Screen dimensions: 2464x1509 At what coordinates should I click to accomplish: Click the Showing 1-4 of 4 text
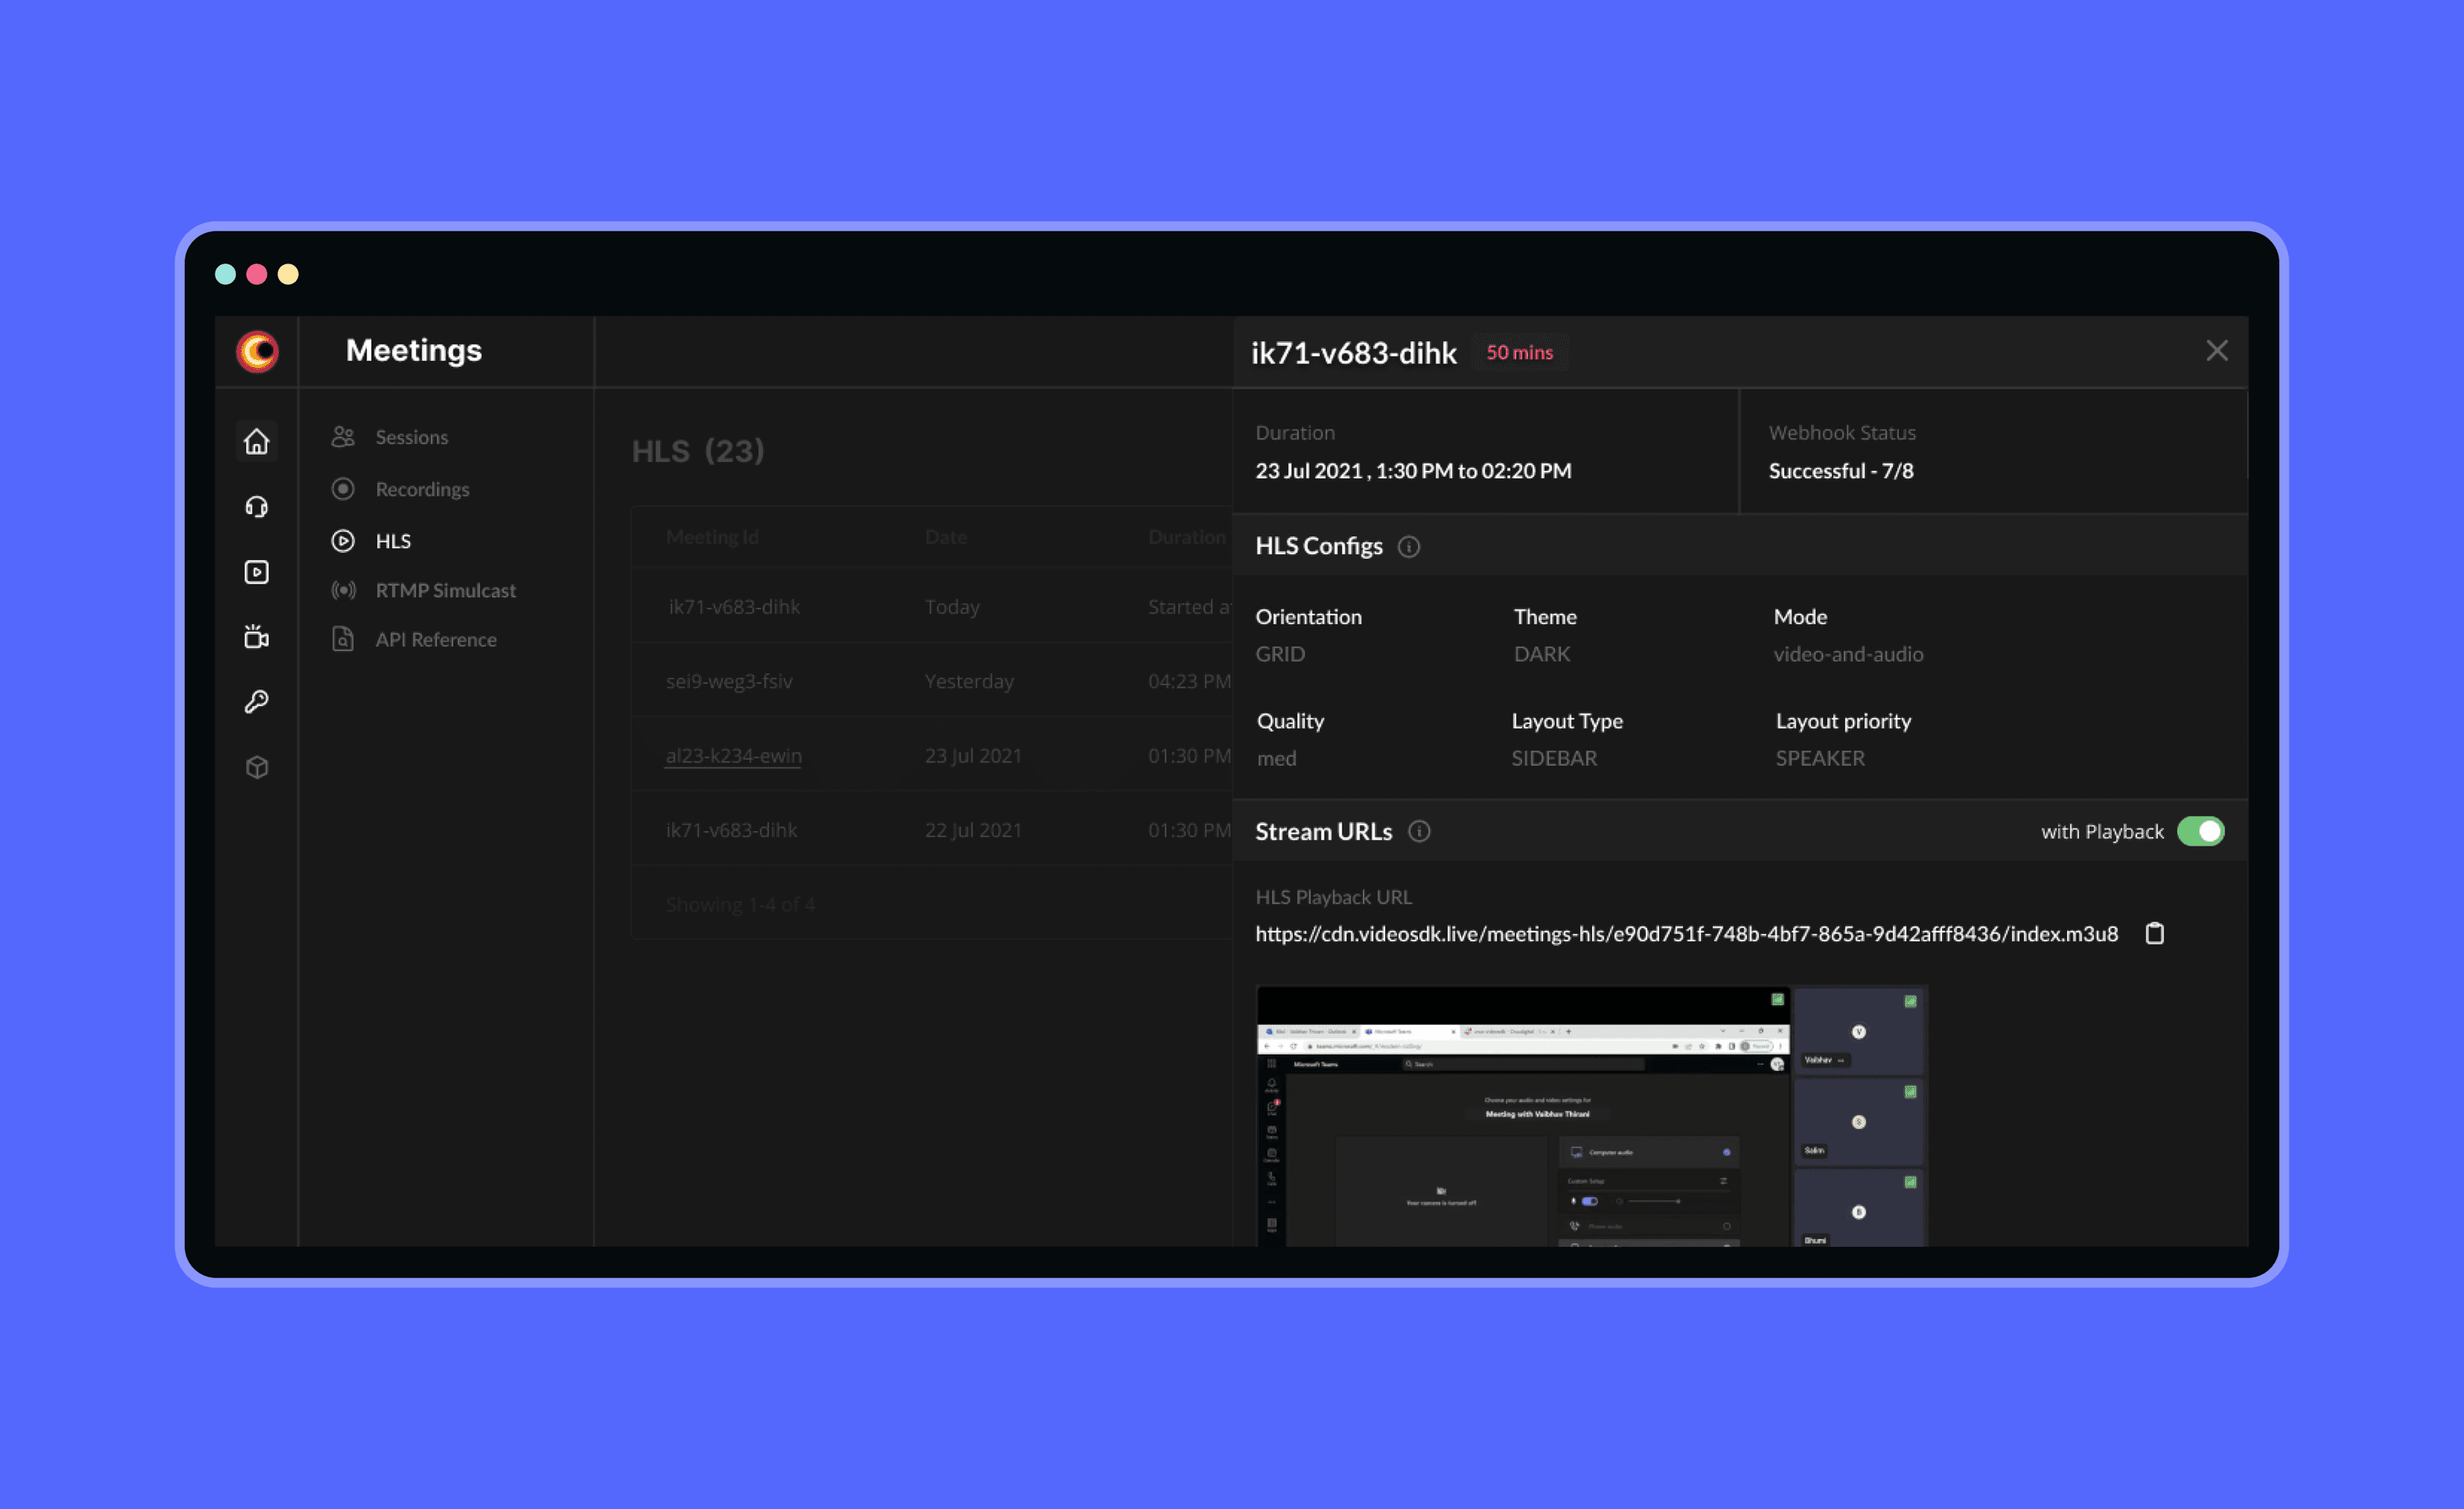pyautogui.click(x=740, y=905)
